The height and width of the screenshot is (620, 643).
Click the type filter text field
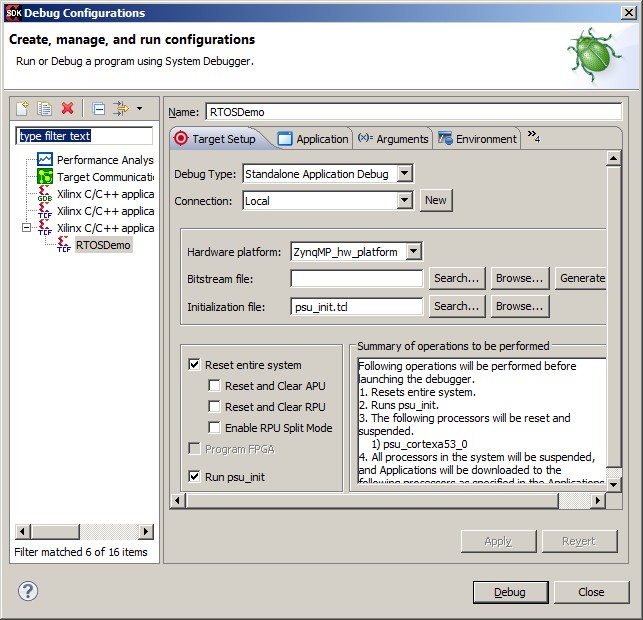pyautogui.click(x=84, y=136)
